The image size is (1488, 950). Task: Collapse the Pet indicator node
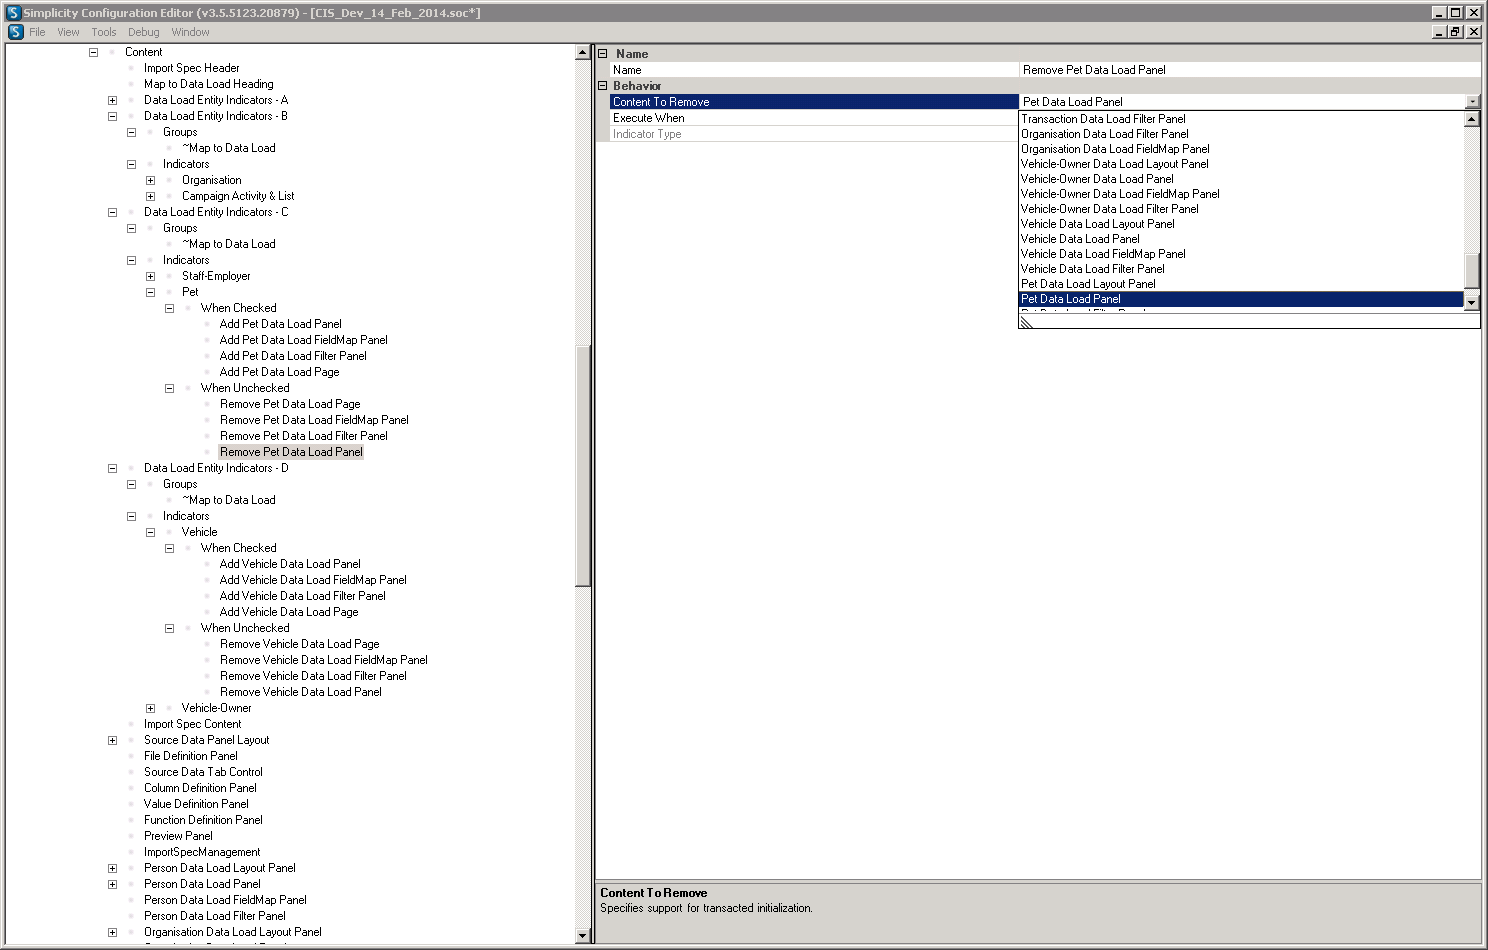click(x=150, y=292)
